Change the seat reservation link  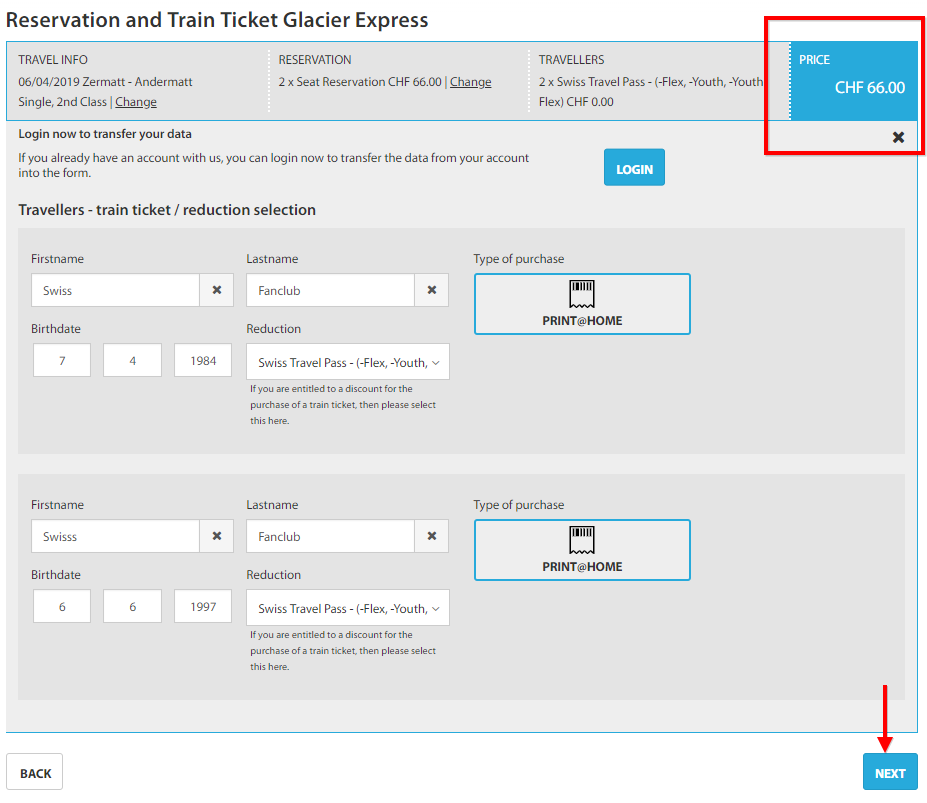coord(470,82)
